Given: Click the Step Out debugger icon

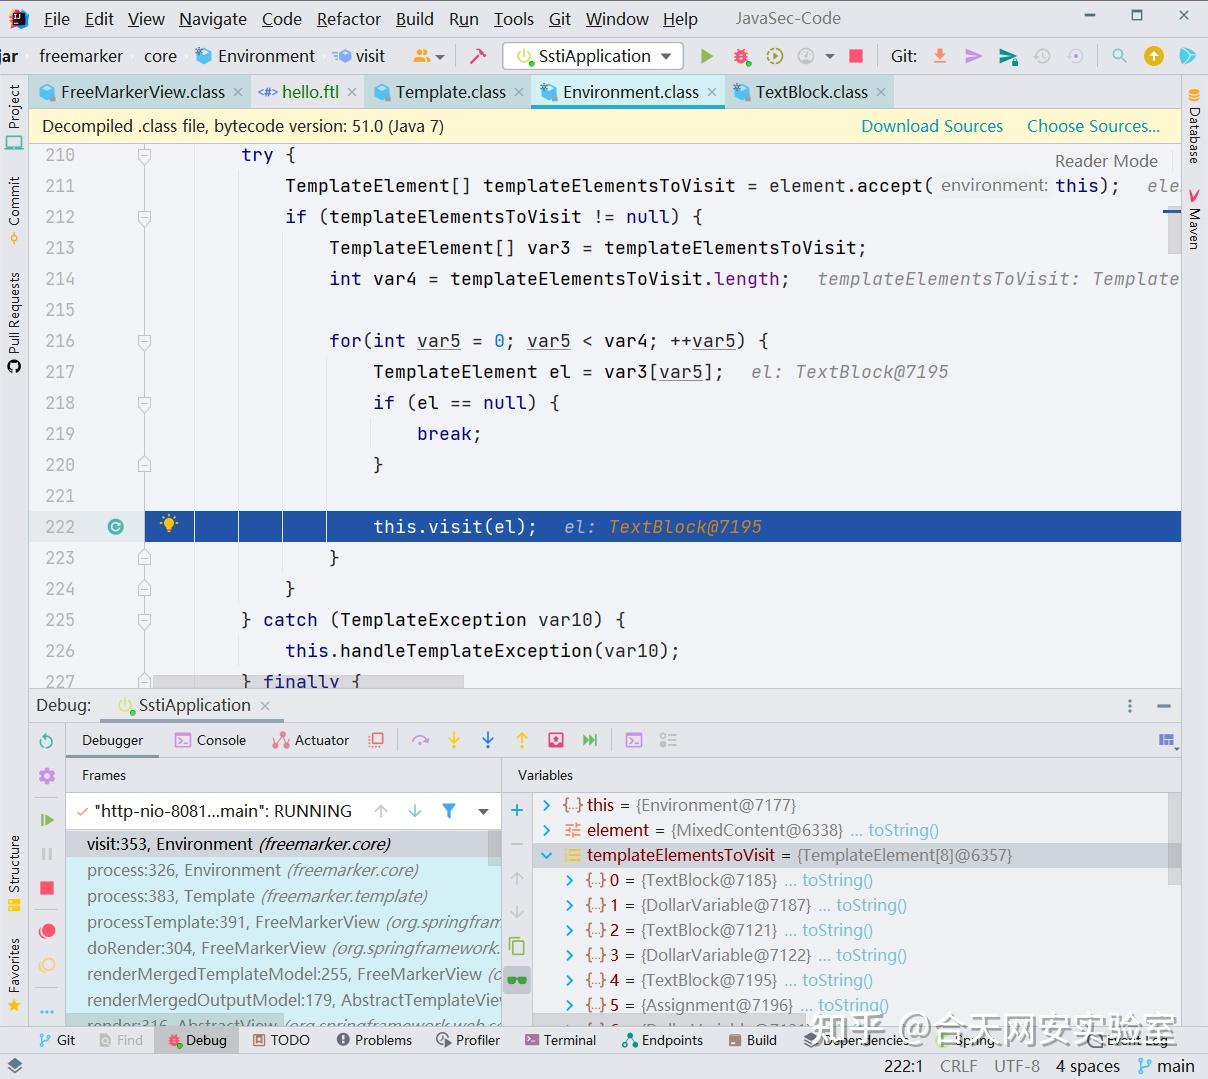Looking at the screenshot, I should (x=522, y=740).
